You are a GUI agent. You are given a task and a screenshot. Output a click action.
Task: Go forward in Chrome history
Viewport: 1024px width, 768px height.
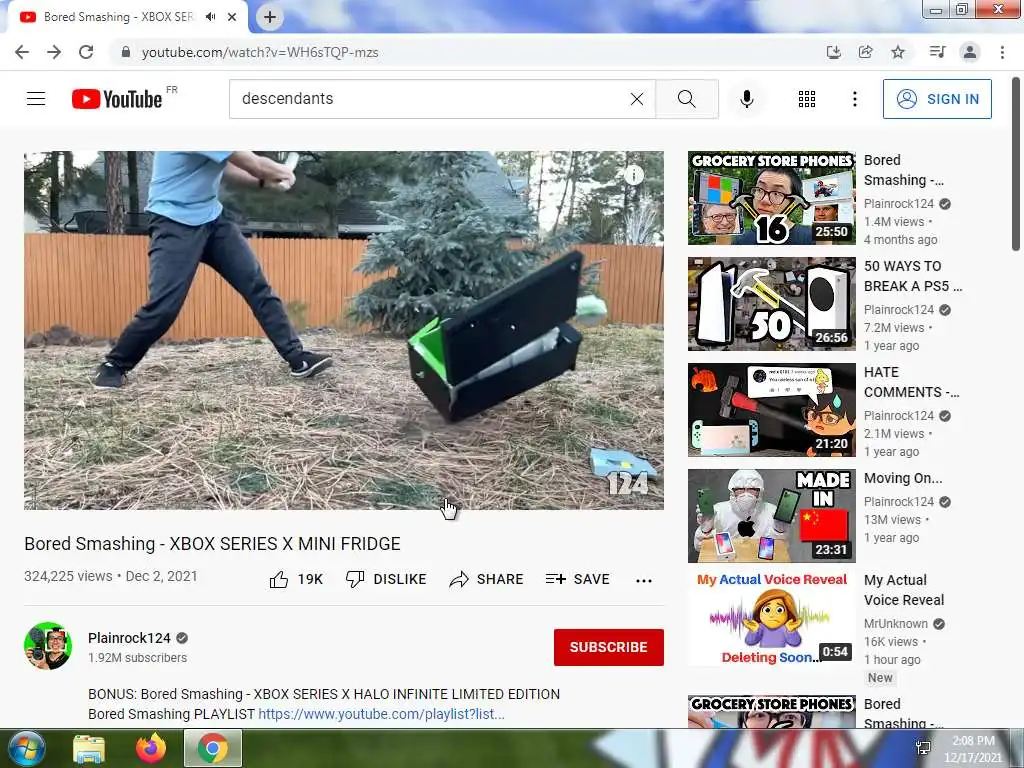coord(54,52)
